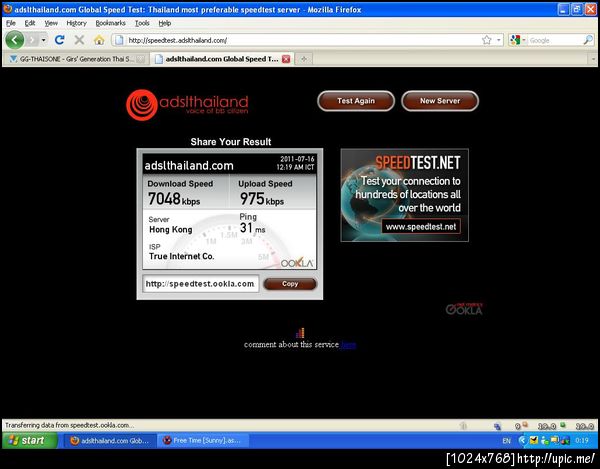Click the New Server button
Viewport: 600px width, 469px height.
(x=440, y=101)
